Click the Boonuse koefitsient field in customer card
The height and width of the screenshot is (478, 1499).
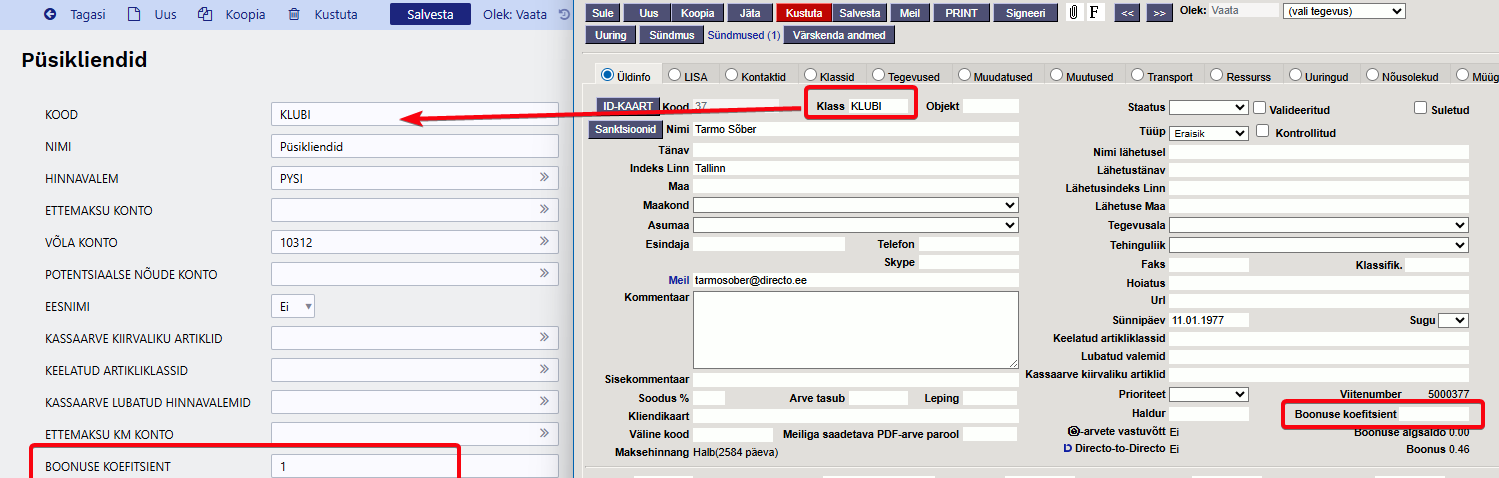pyautogui.click(x=1433, y=414)
